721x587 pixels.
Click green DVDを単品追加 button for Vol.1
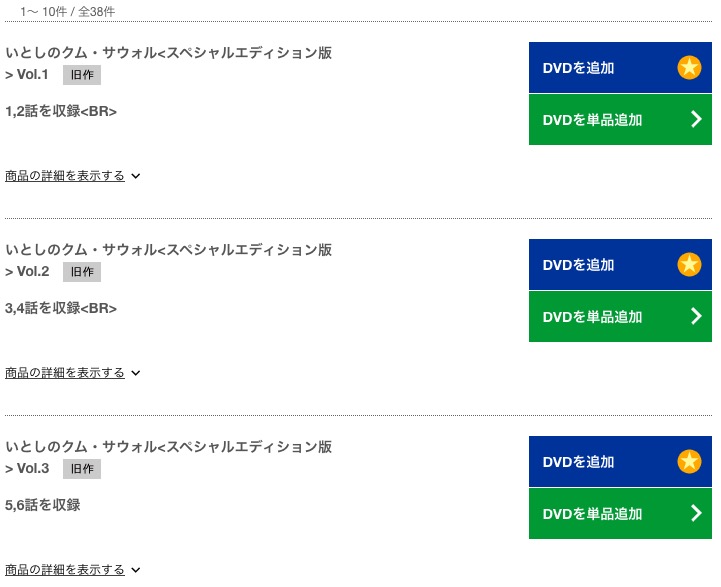point(620,120)
